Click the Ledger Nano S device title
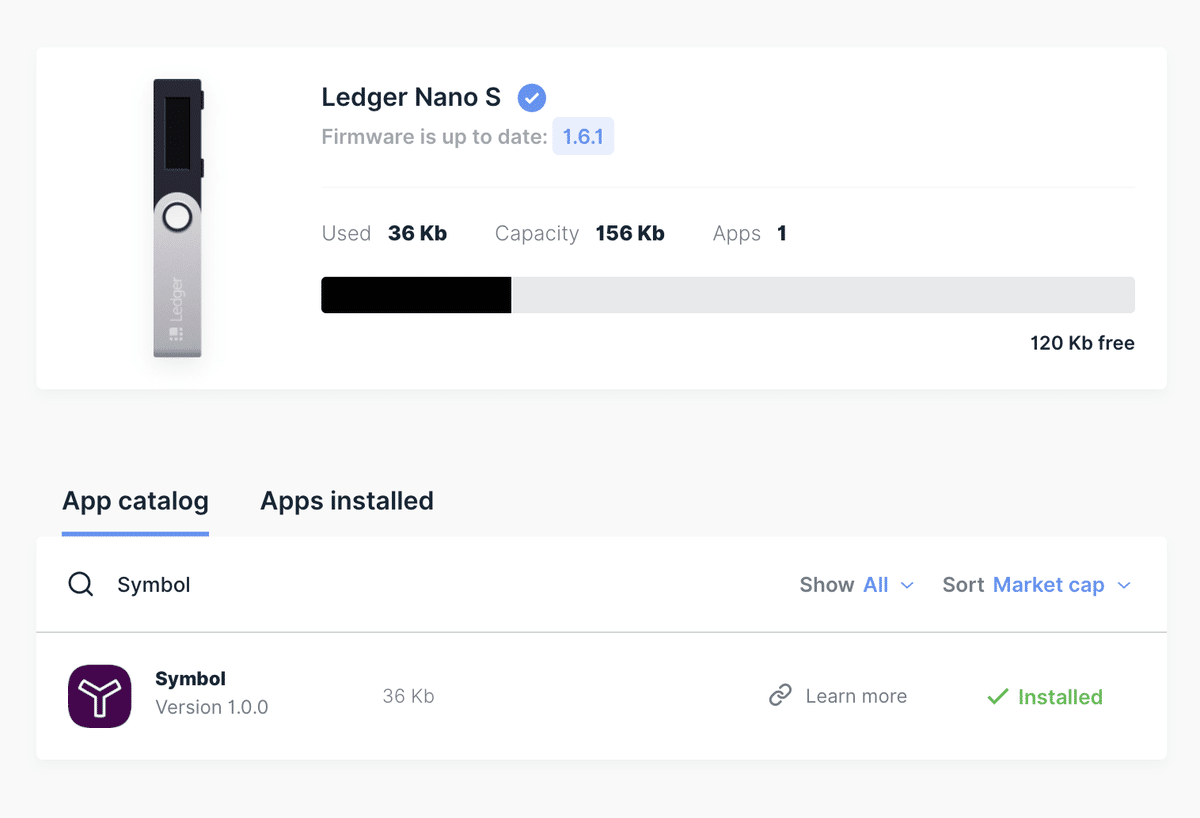Image resolution: width=1200 pixels, height=818 pixels. tap(411, 98)
